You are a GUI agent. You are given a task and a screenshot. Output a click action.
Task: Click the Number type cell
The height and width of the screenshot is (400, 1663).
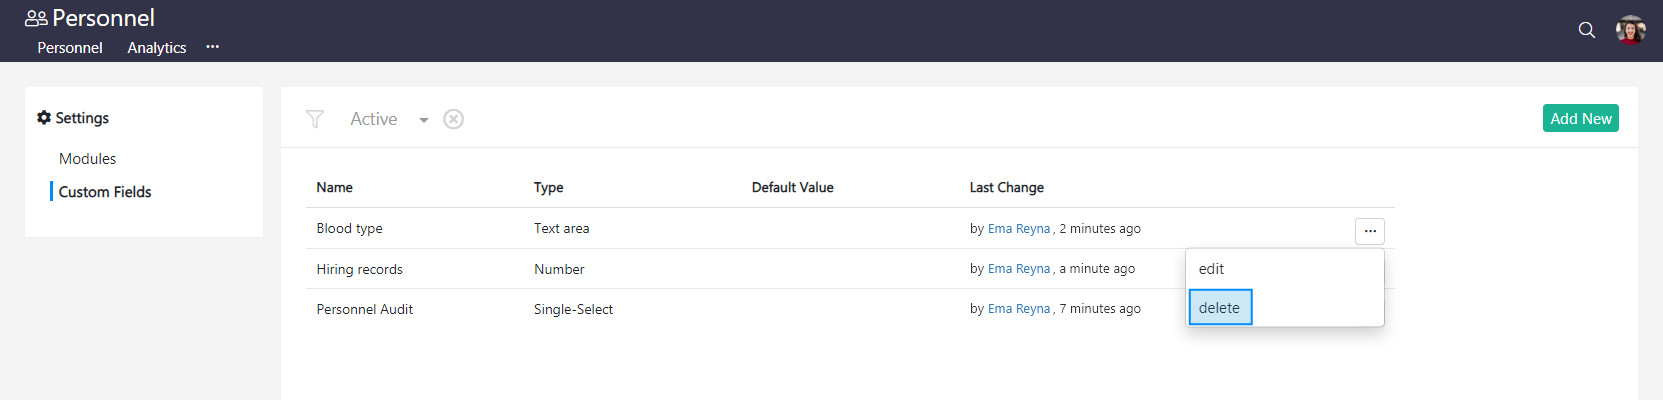[559, 269]
